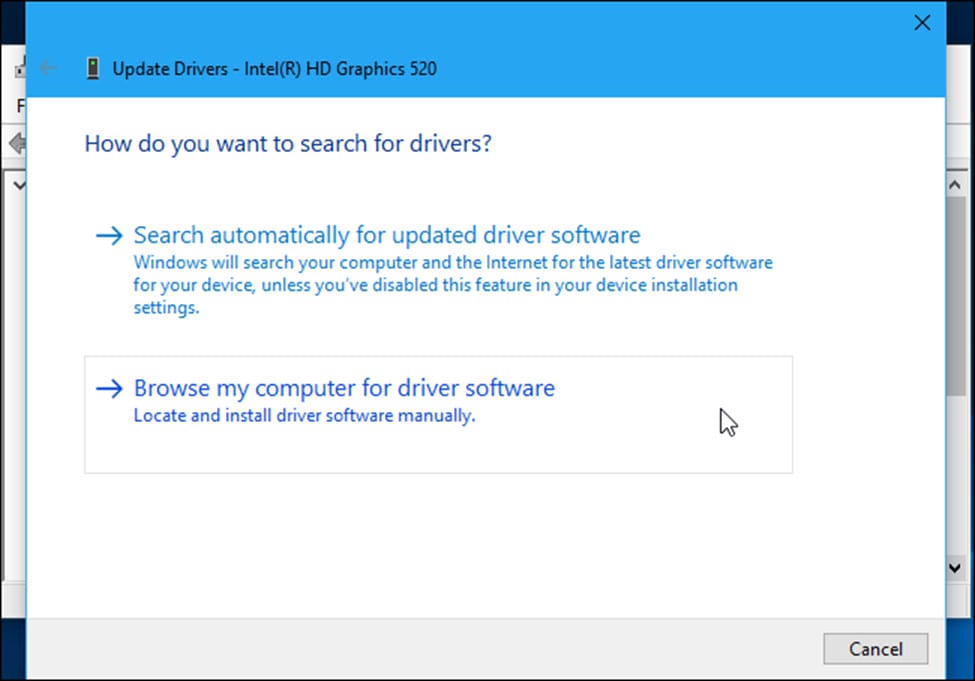Click the arrow icon next to Search automatically
The width and height of the screenshot is (975, 681).
(107, 236)
